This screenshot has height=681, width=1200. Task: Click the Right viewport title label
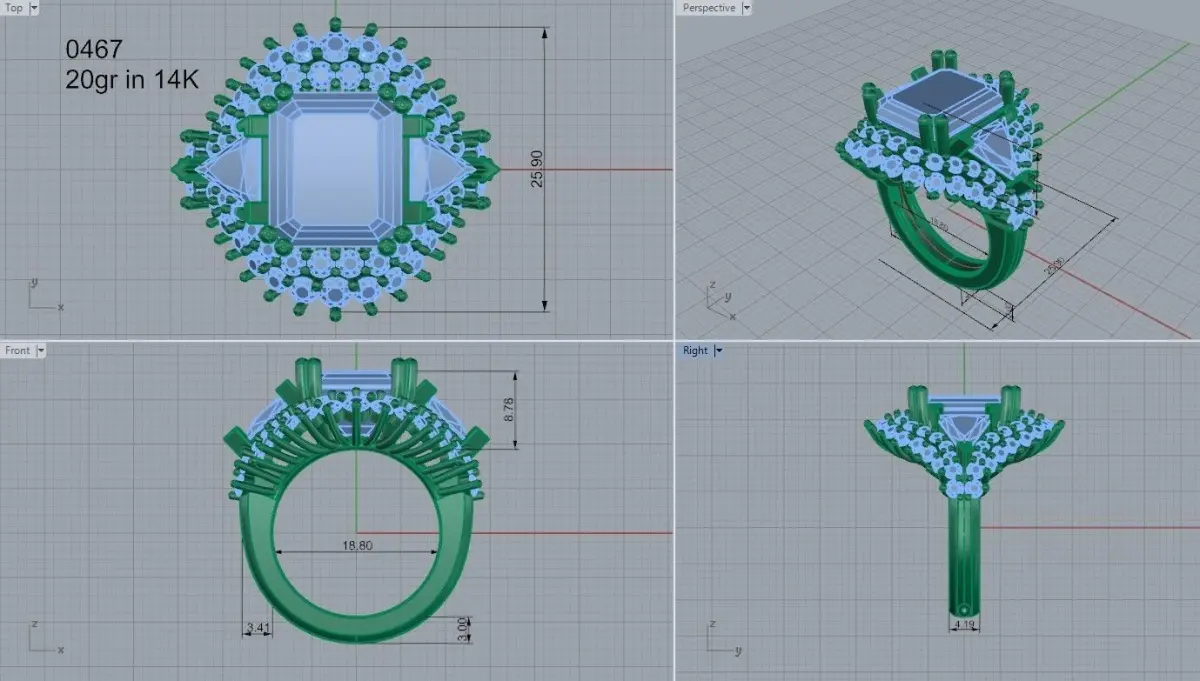[x=695, y=350]
